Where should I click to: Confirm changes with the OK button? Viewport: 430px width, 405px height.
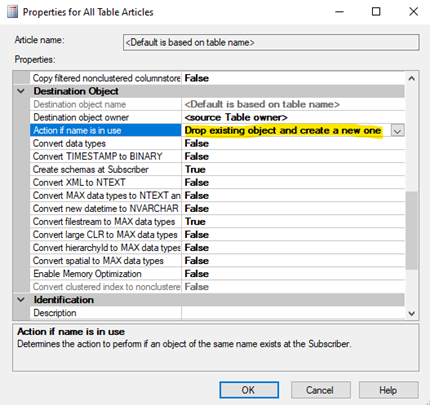[x=249, y=390]
